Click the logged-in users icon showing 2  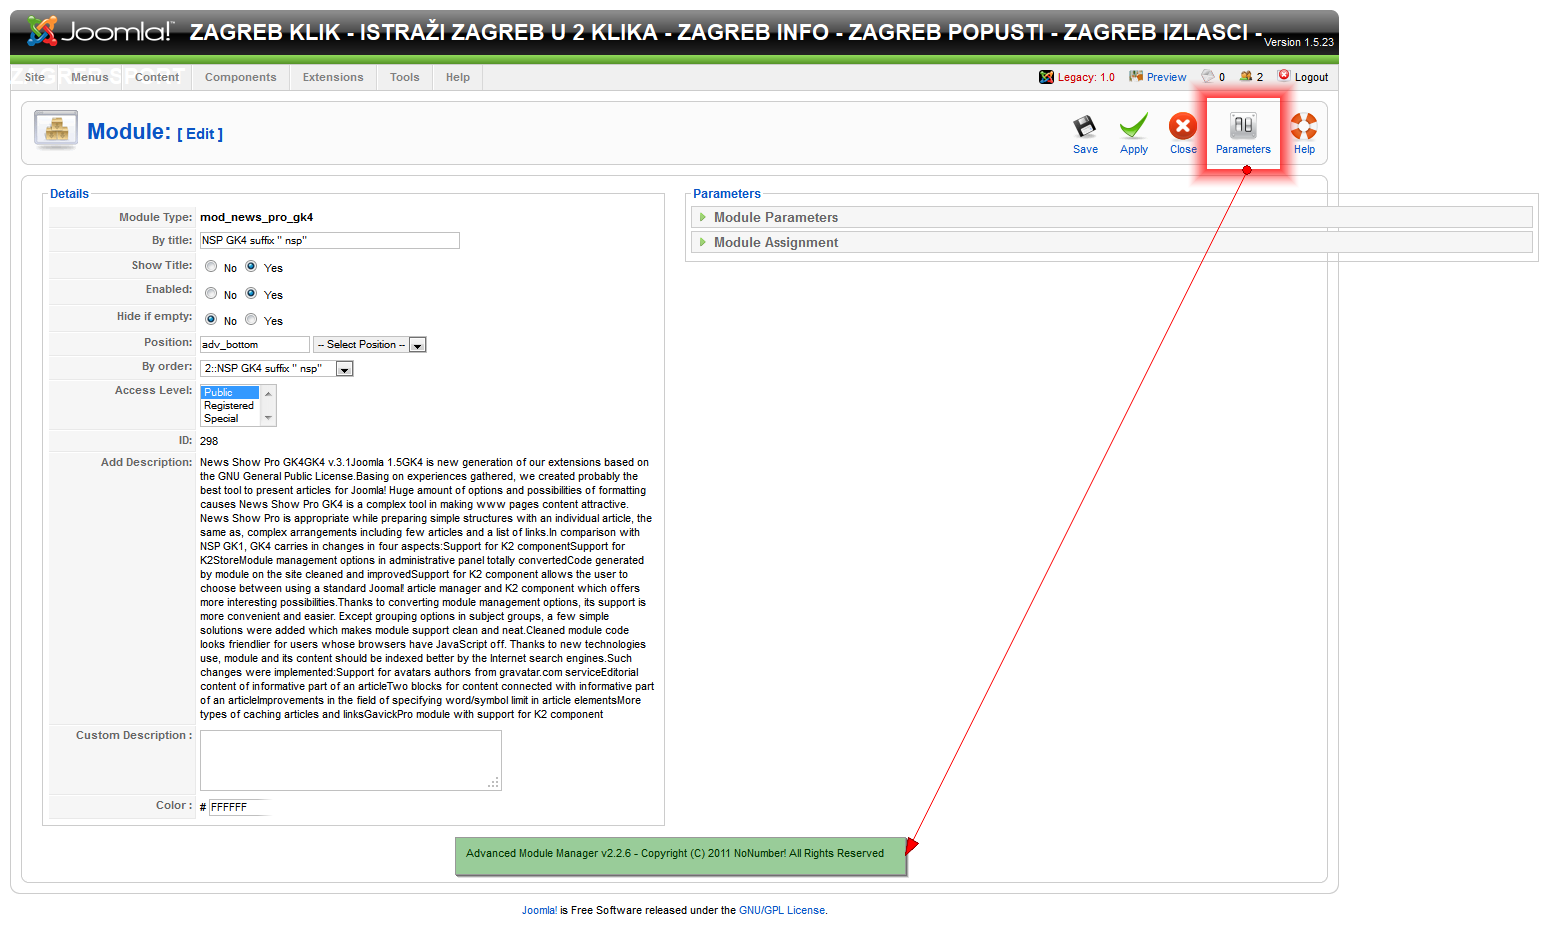click(x=1246, y=77)
